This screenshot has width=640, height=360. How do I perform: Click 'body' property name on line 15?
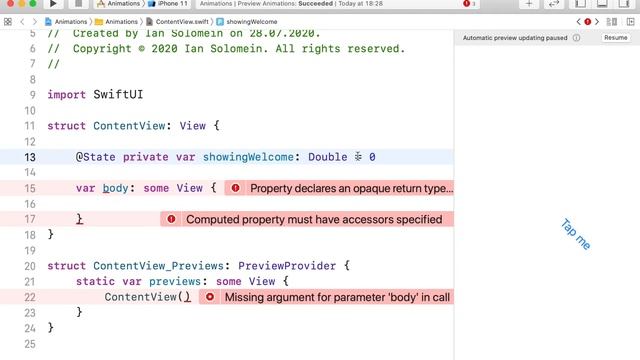point(115,188)
